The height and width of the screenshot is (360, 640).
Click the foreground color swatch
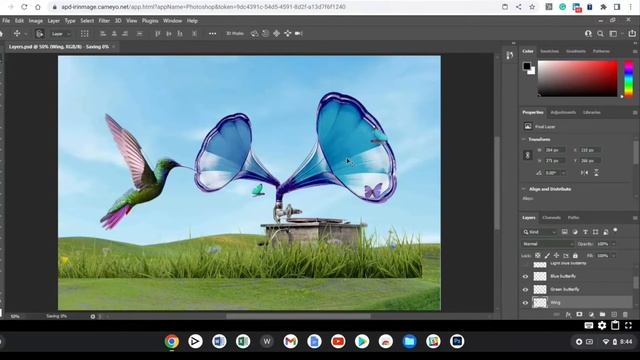tap(527, 66)
